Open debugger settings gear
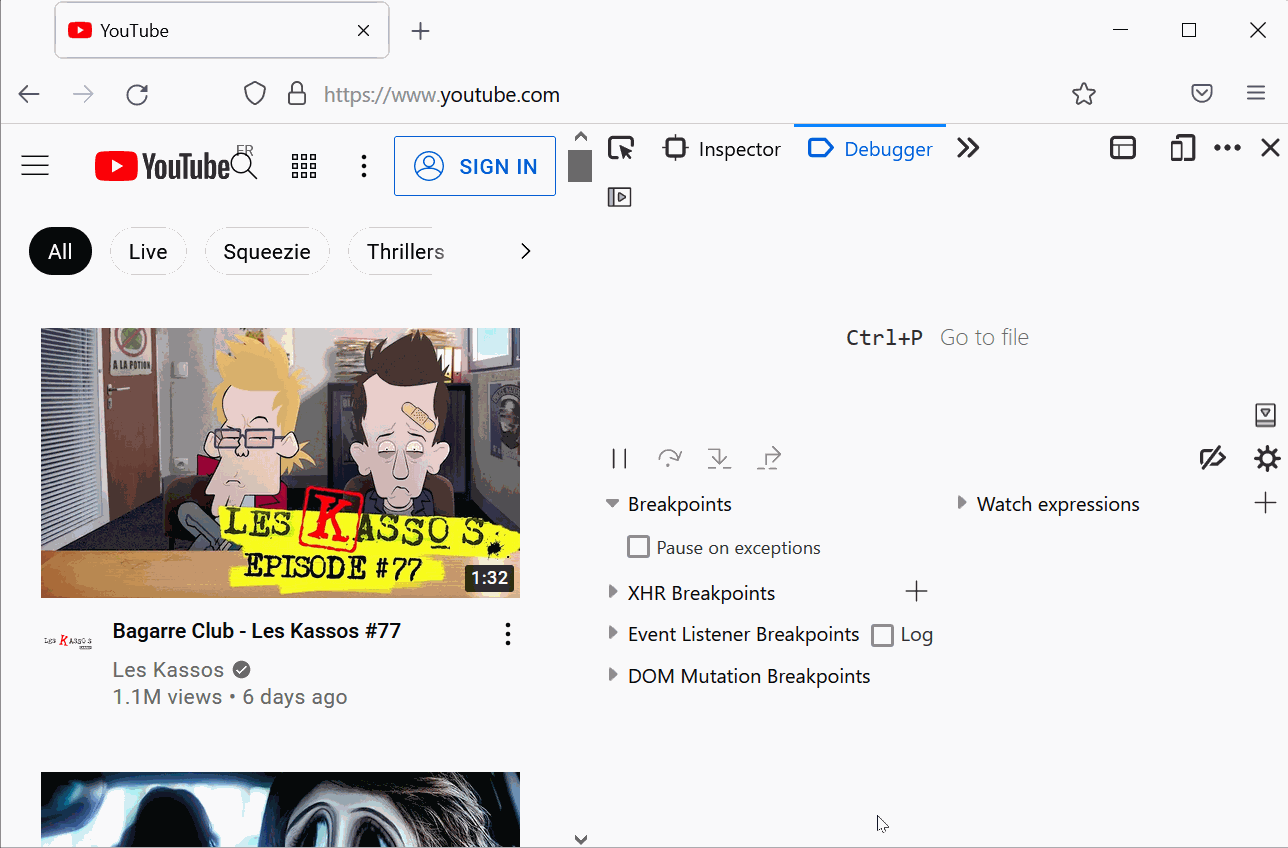 point(1267,459)
